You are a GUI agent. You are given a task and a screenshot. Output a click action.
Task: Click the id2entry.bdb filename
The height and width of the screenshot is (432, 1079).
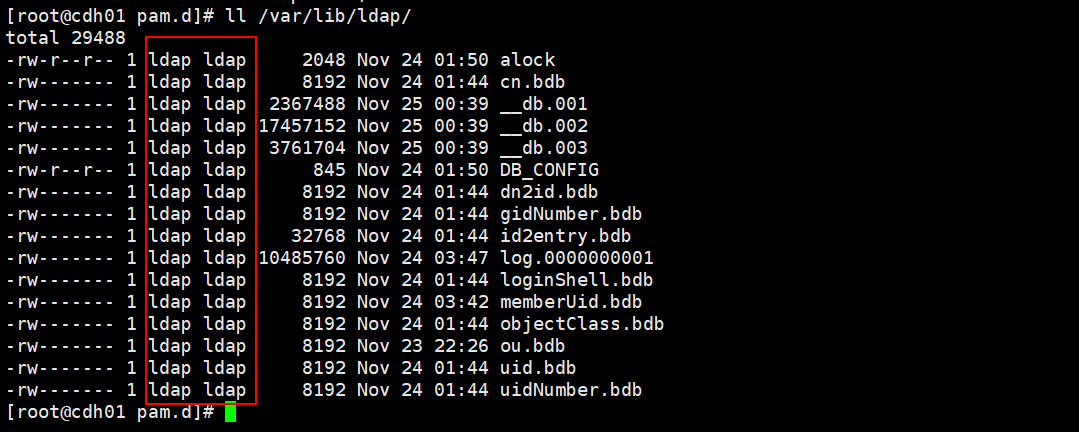pyautogui.click(x=565, y=236)
